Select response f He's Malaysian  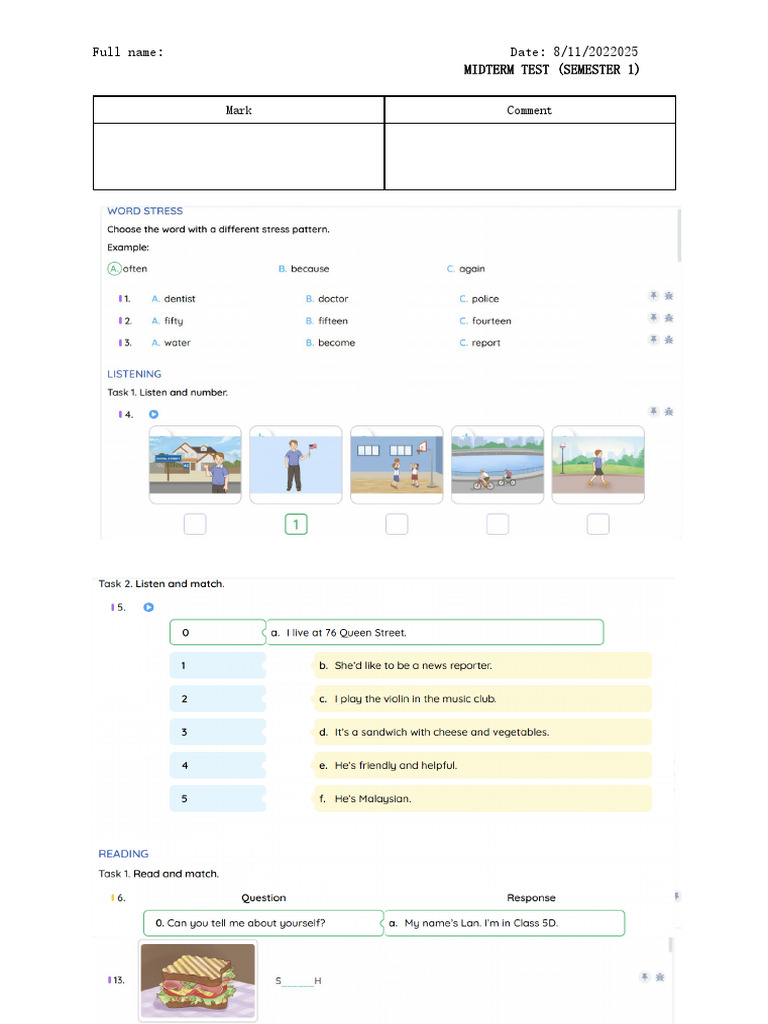click(x=483, y=799)
